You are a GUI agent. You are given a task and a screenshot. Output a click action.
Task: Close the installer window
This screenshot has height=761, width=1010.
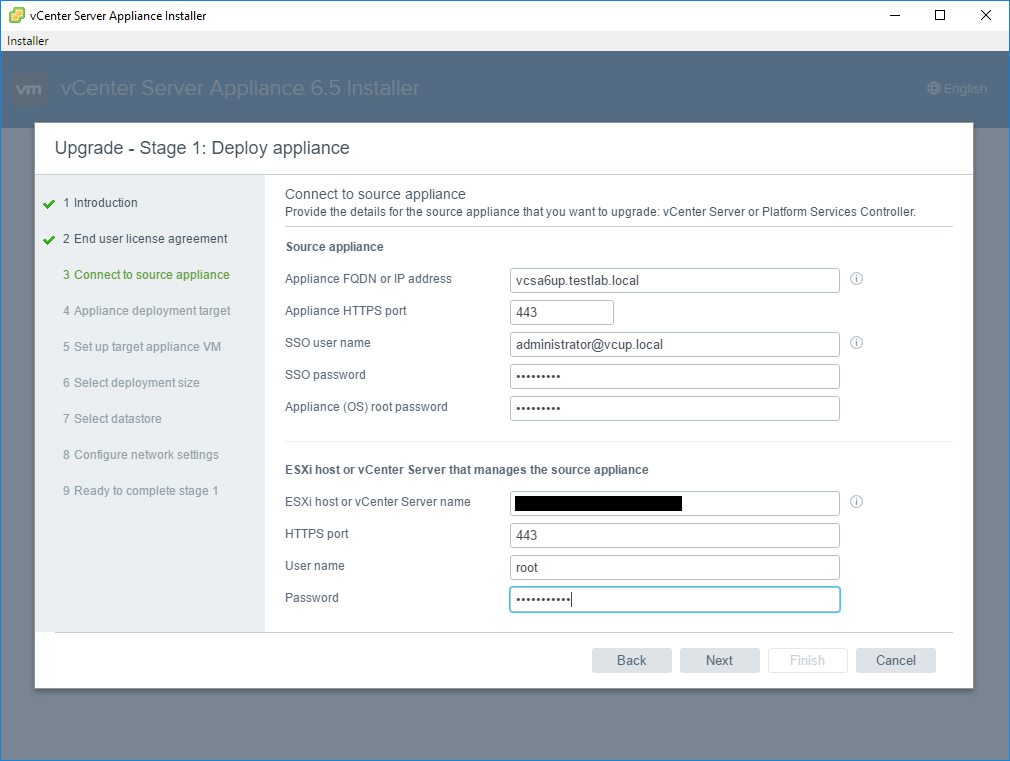(x=986, y=15)
